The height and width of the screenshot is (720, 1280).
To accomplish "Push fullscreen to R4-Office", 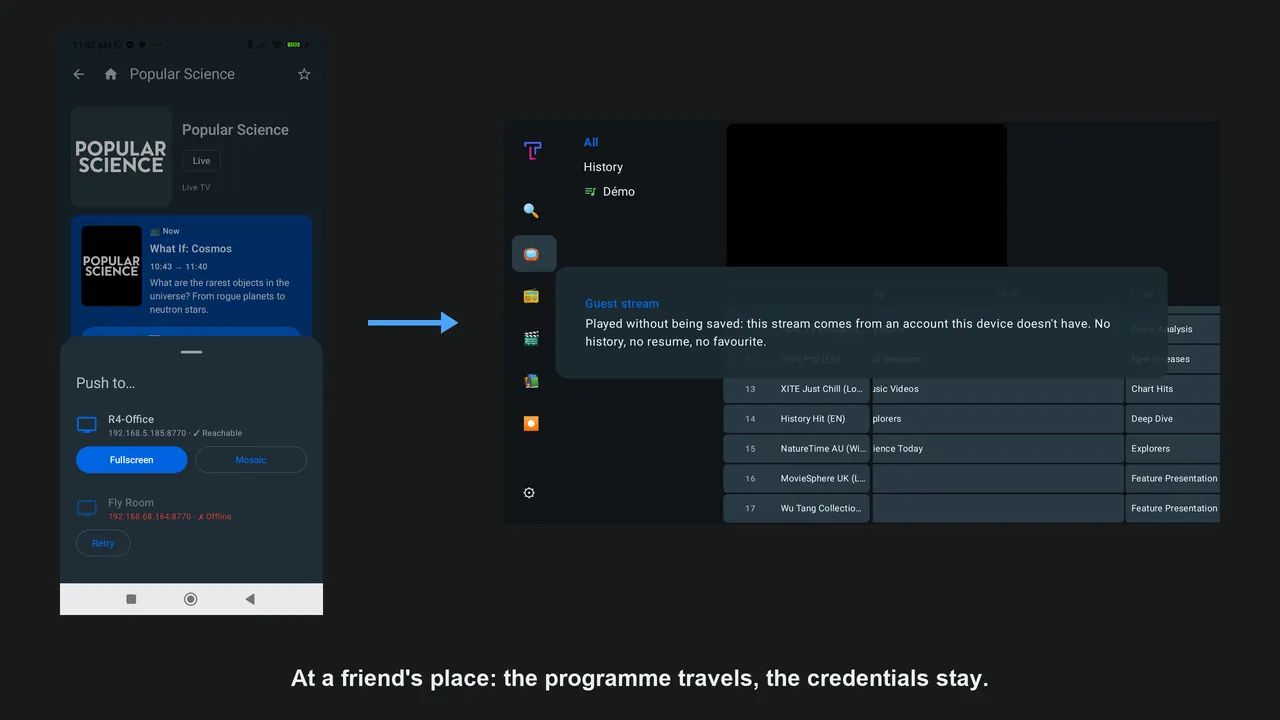I will (132, 460).
